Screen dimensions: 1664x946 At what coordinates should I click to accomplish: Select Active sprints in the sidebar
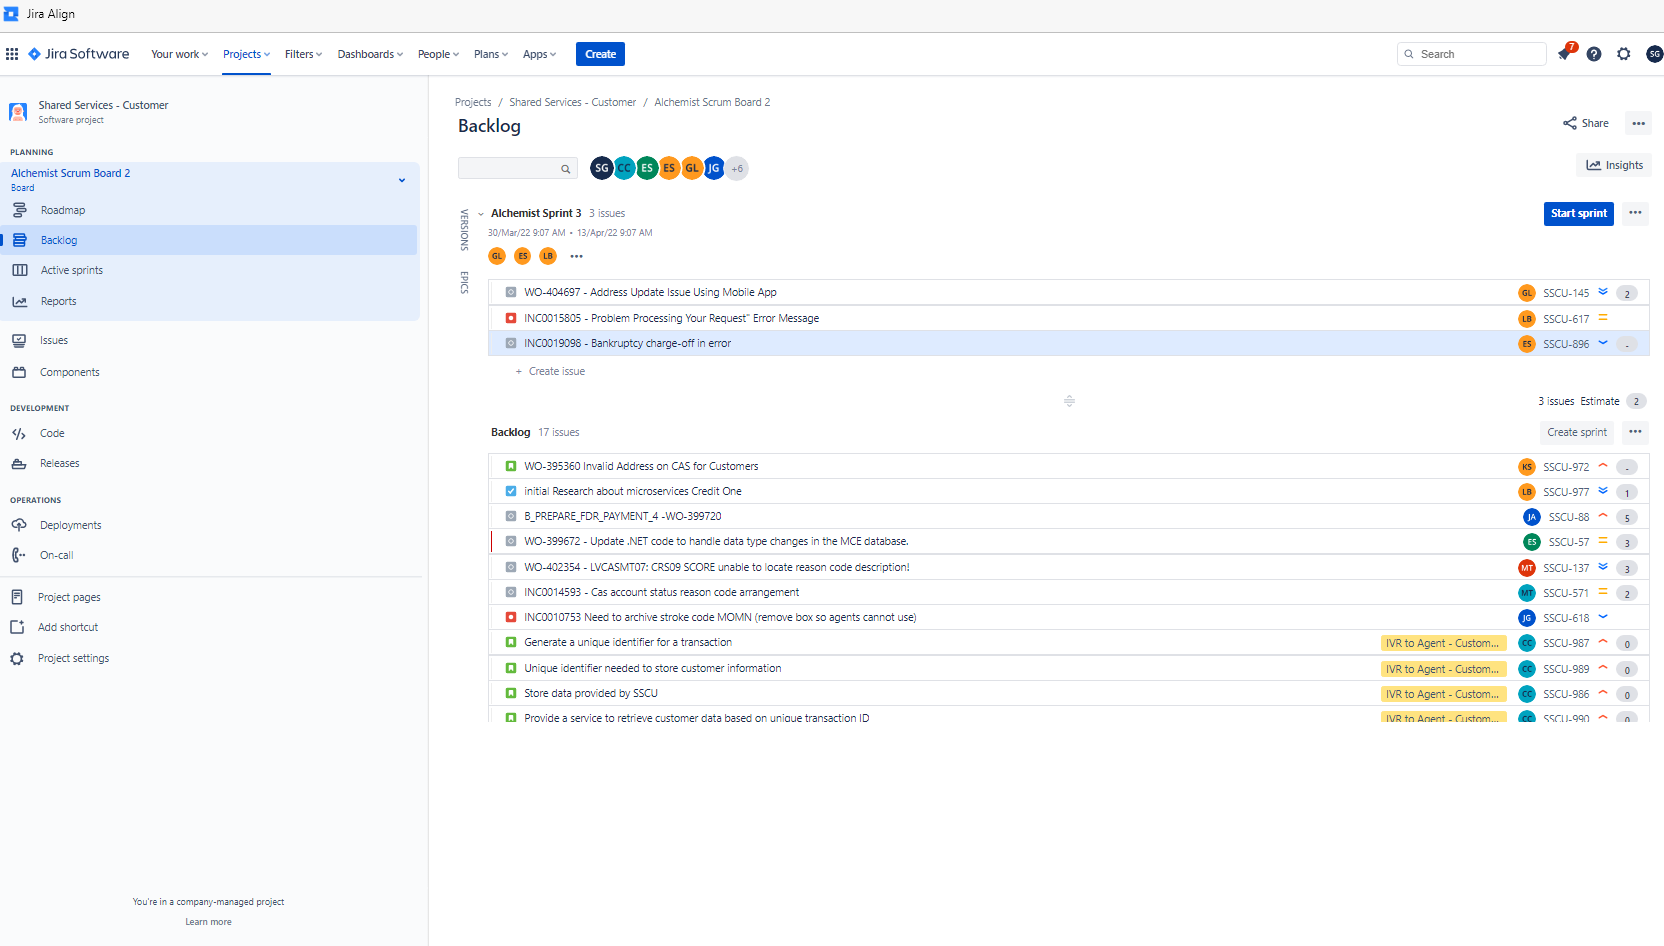[71, 269]
